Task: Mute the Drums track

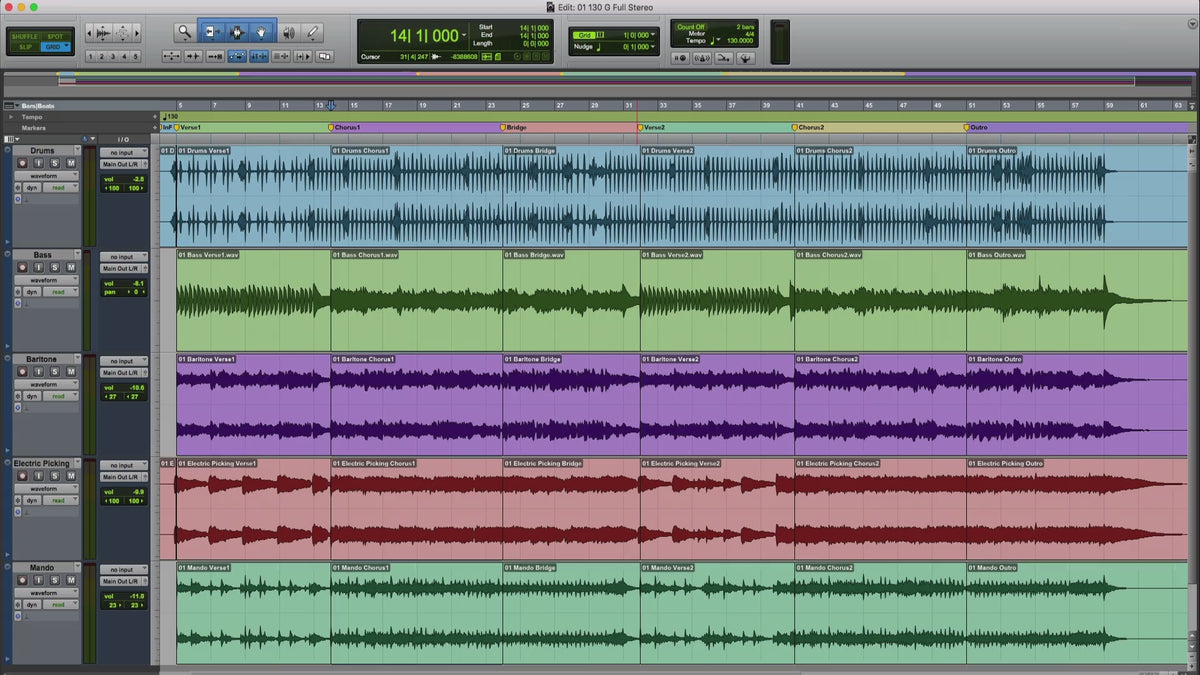Action: pyautogui.click(x=71, y=163)
